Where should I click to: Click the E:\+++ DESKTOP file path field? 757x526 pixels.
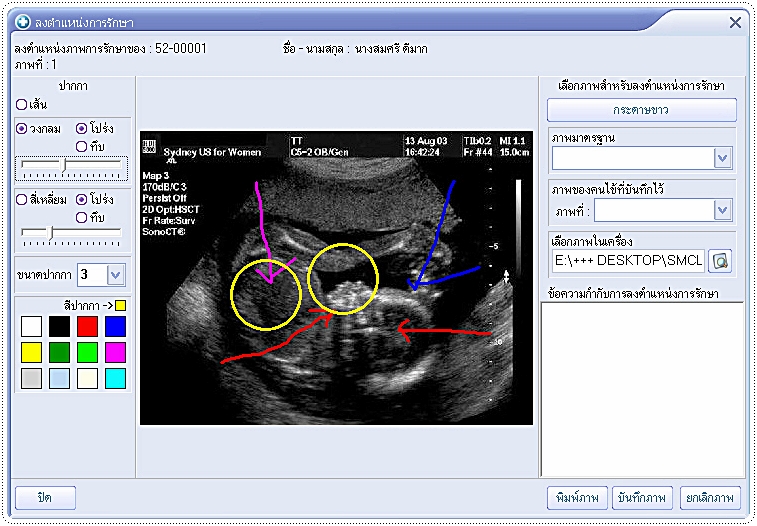pyautogui.click(x=629, y=261)
